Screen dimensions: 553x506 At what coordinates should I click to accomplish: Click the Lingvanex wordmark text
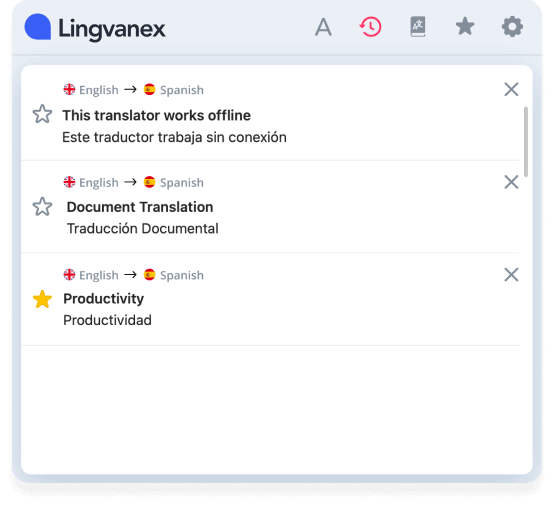pos(112,29)
